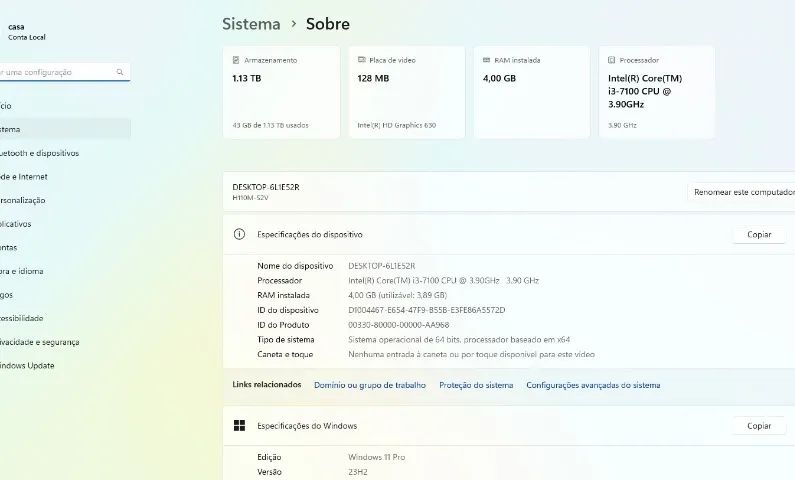
Task: Click the Tipo de sistema 64 bits value
Action: pyautogui.click(x=459, y=340)
